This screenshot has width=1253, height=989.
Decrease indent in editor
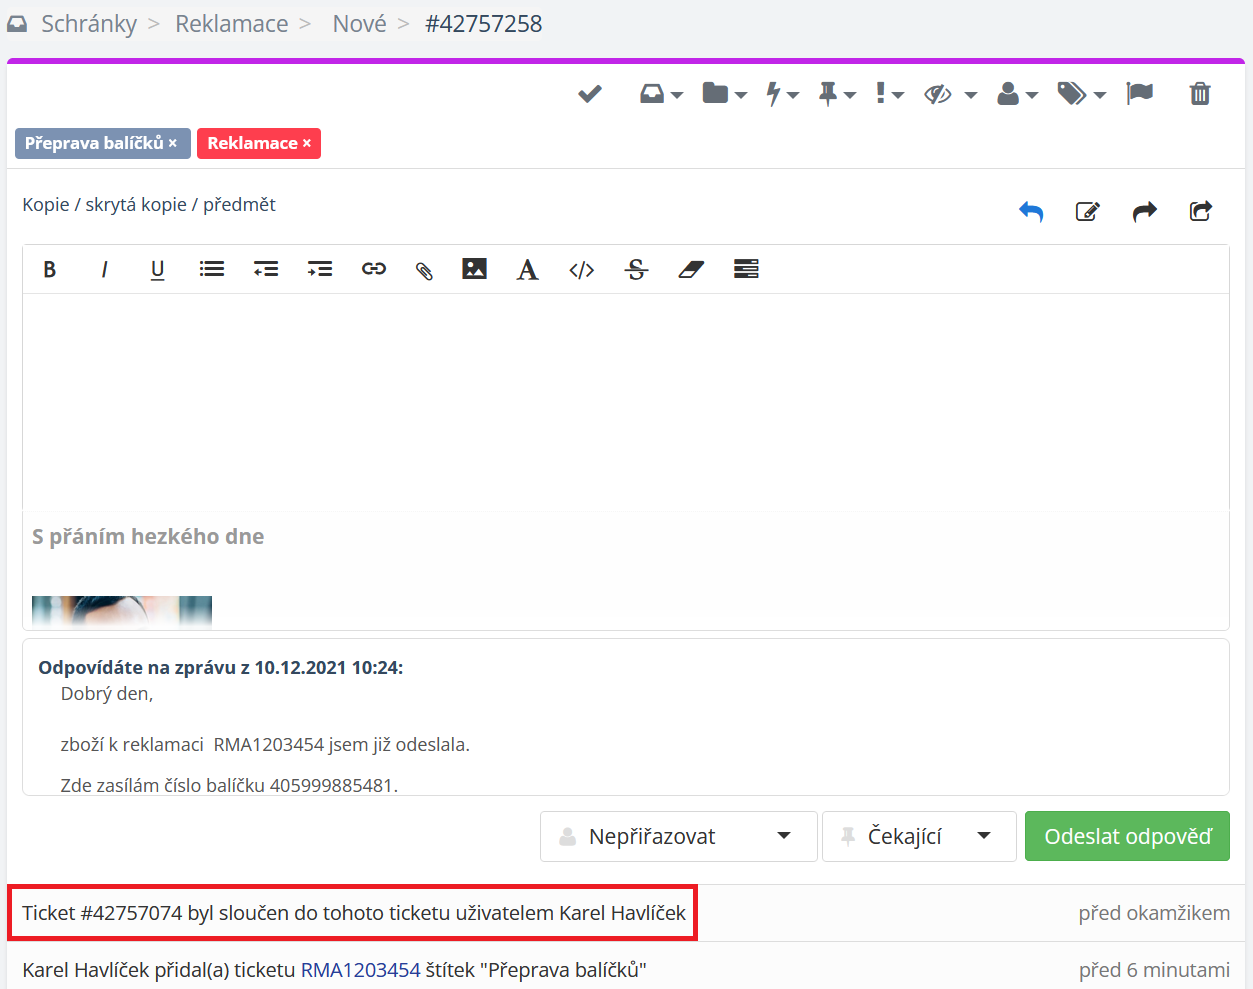[x=266, y=269]
